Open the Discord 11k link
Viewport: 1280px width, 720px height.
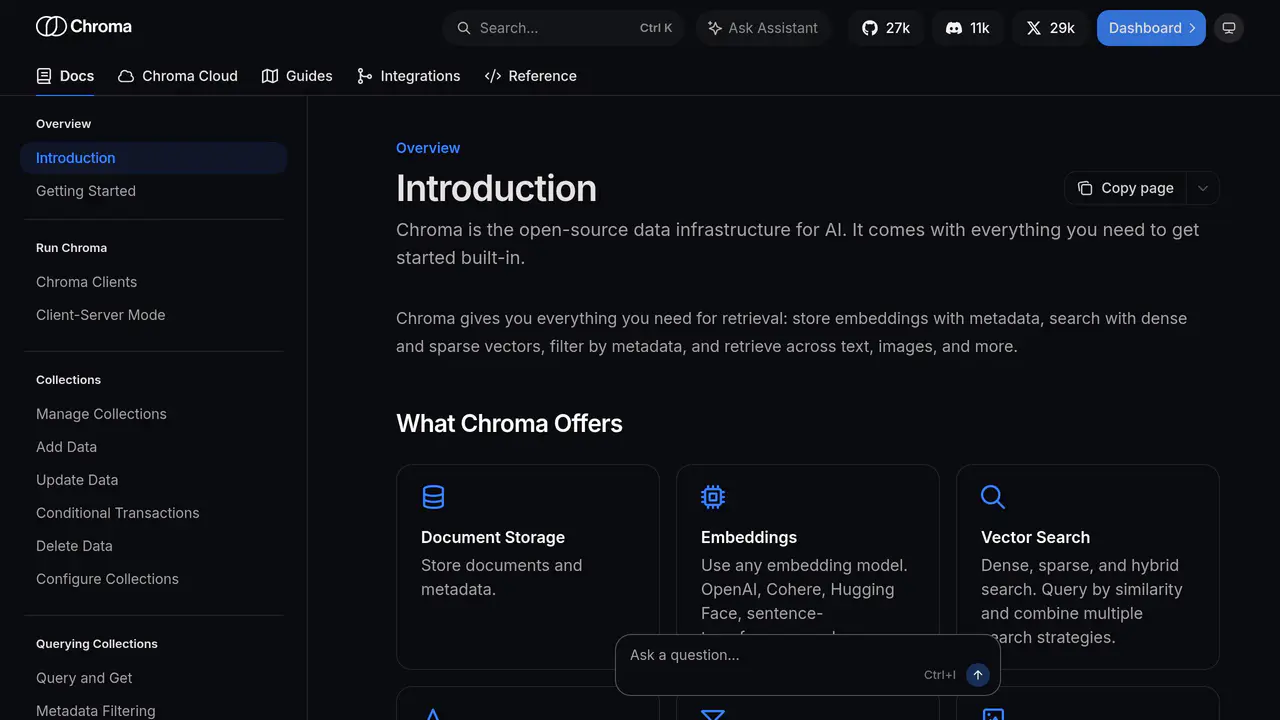click(x=968, y=28)
